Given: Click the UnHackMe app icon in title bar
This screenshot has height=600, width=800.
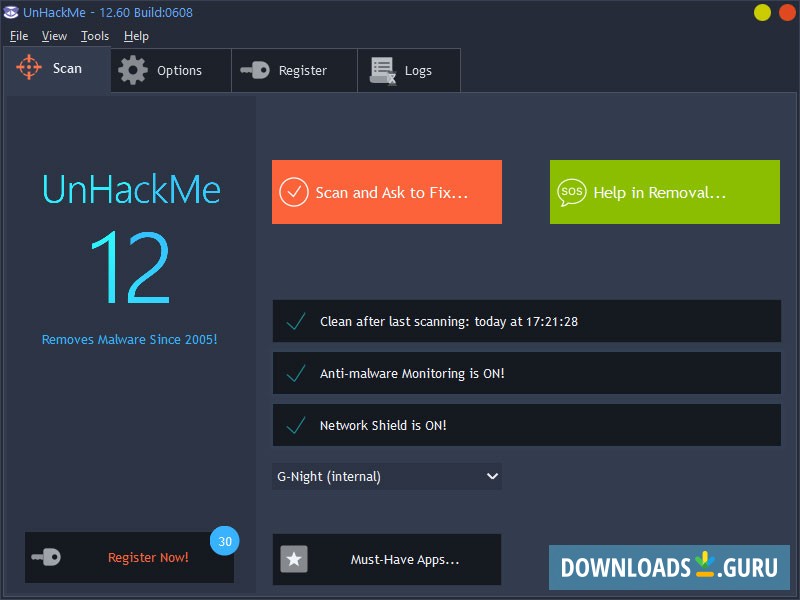Looking at the screenshot, I should pyautogui.click(x=11, y=12).
